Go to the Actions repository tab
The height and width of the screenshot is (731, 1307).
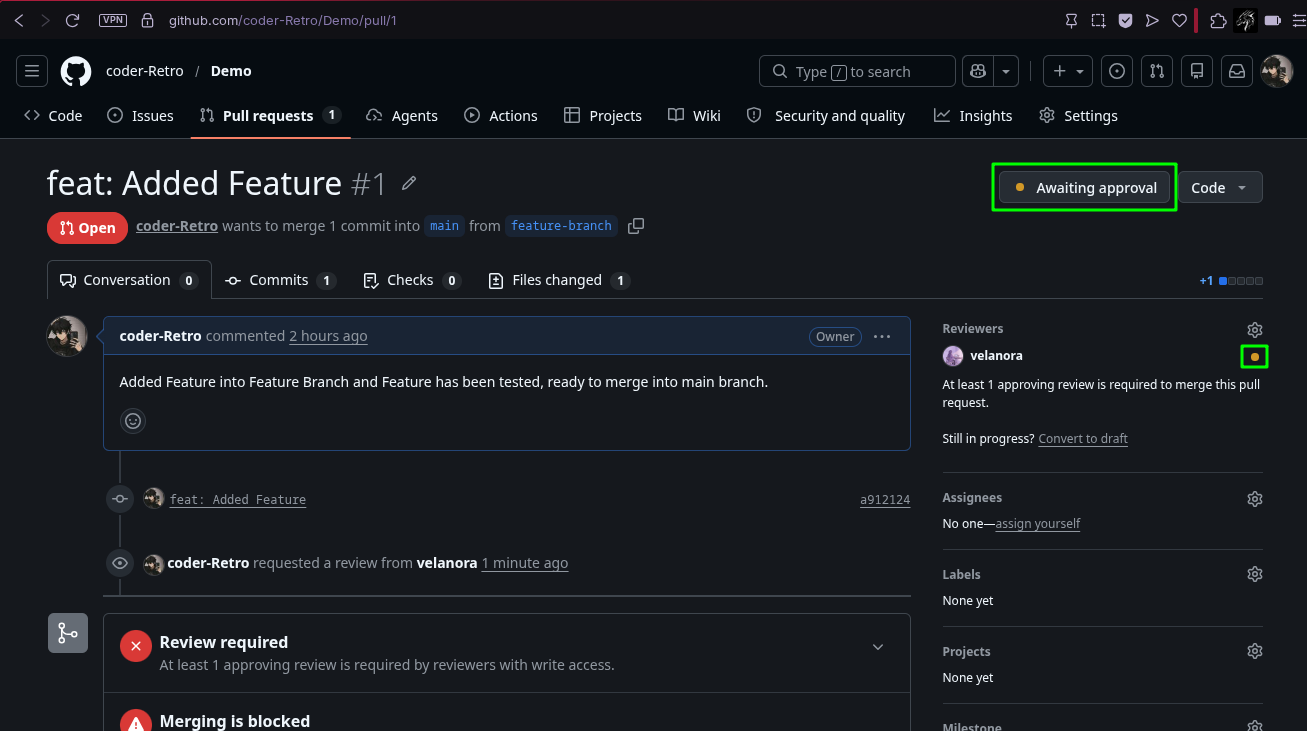pos(501,116)
